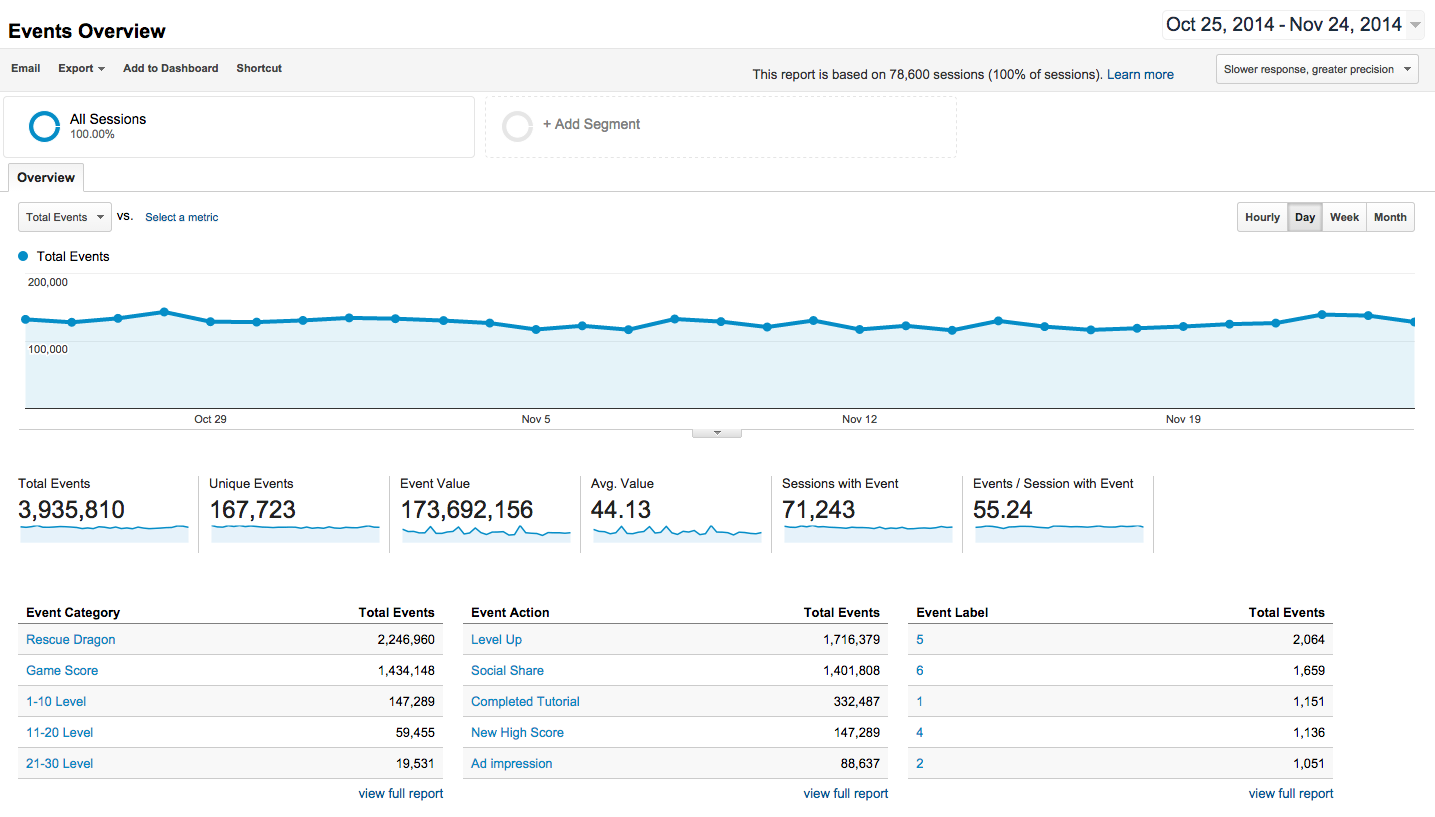This screenshot has width=1435, height=817.
Task: Click Select a metric link
Action: 181,217
